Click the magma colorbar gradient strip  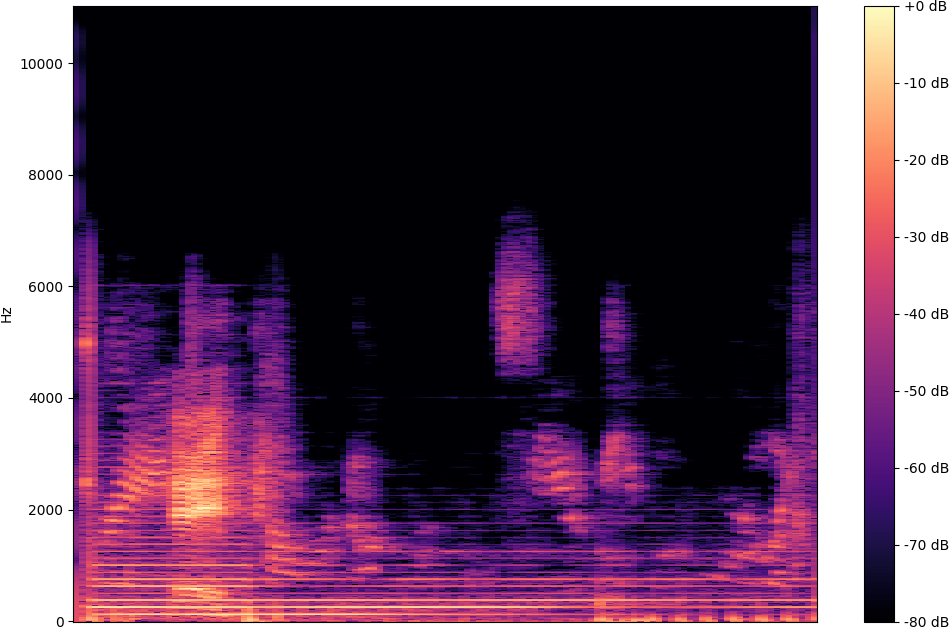pos(879,314)
